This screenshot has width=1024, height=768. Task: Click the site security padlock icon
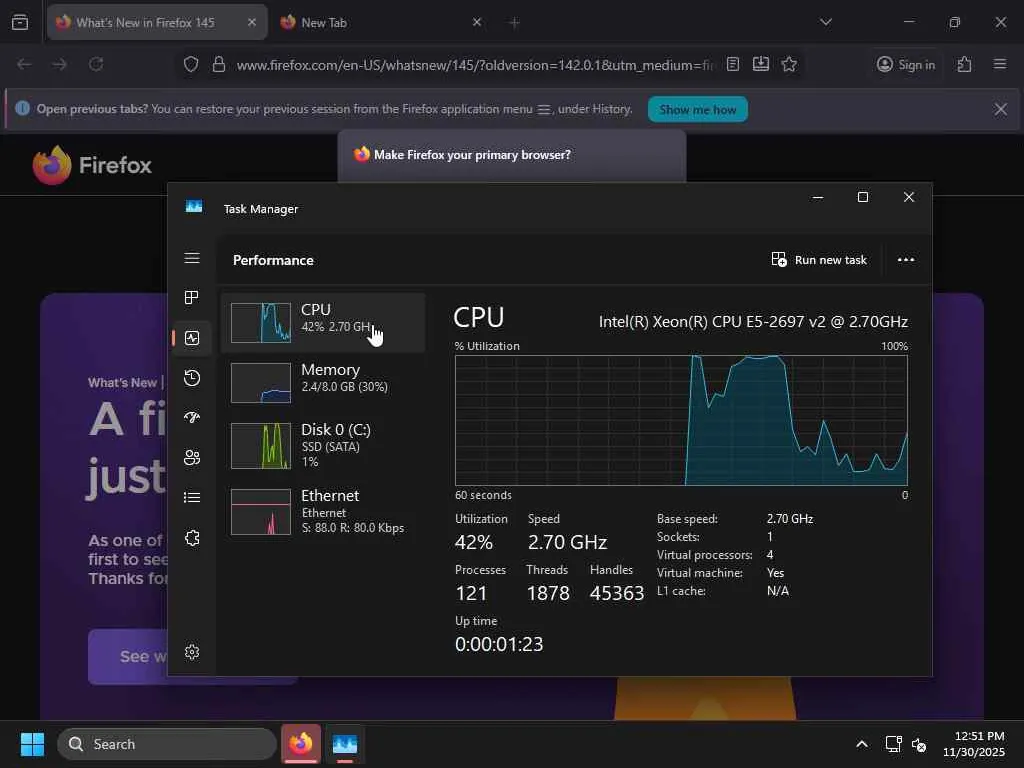pos(219,64)
